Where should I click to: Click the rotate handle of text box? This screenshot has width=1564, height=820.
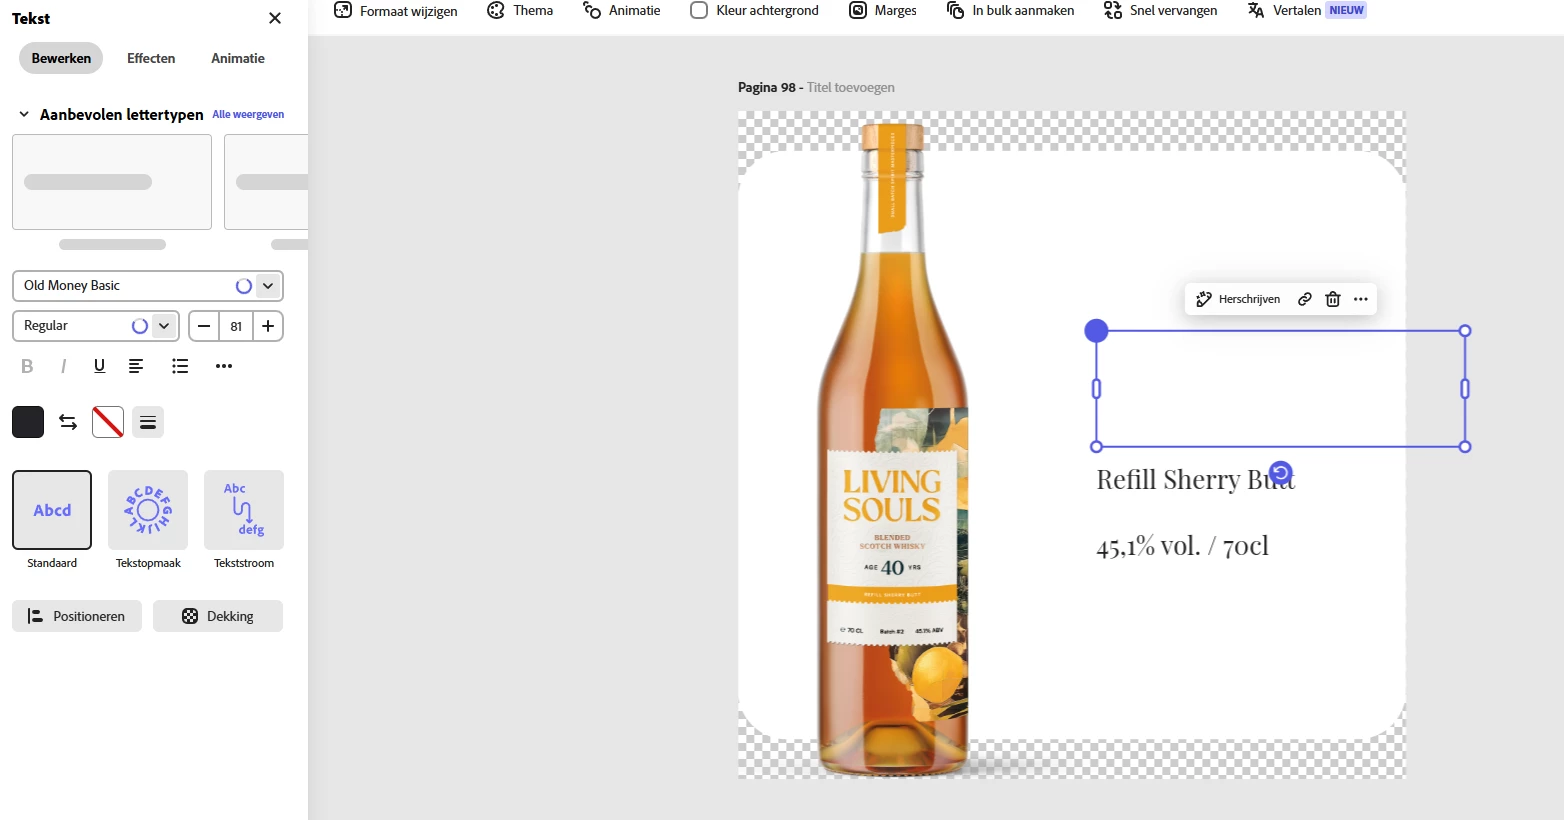[1280, 472]
